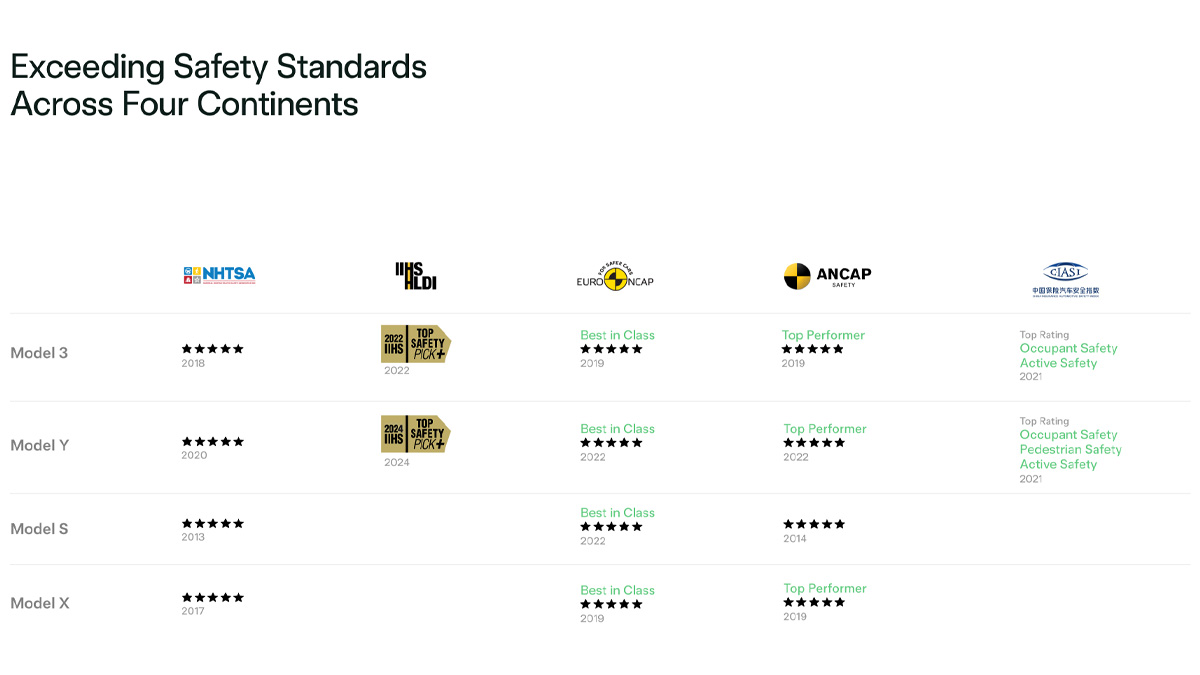Select the Model 3 row label
The image size is (1200, 675).
coord(39,353)
